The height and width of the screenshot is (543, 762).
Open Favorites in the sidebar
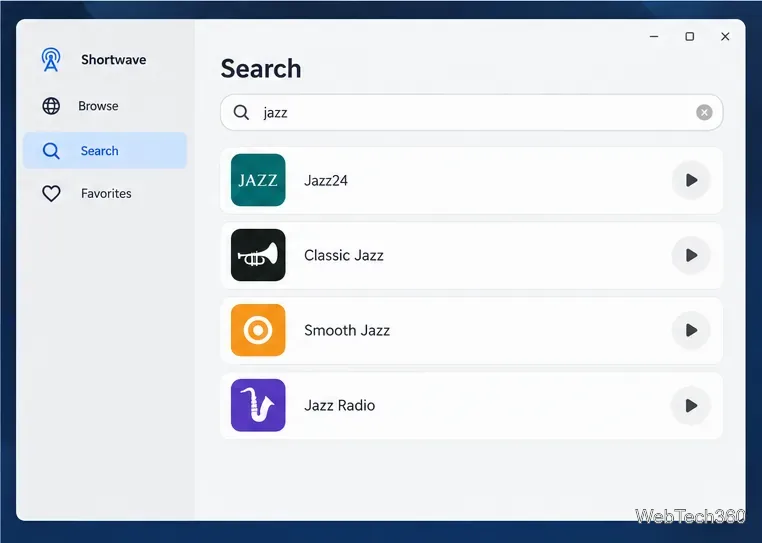(x=105, y=193)
